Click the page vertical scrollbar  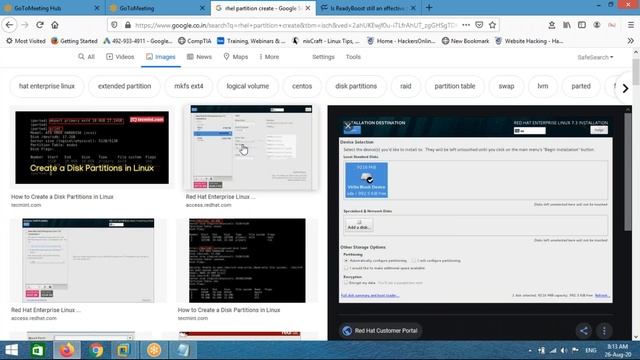[x=636, y=72]
